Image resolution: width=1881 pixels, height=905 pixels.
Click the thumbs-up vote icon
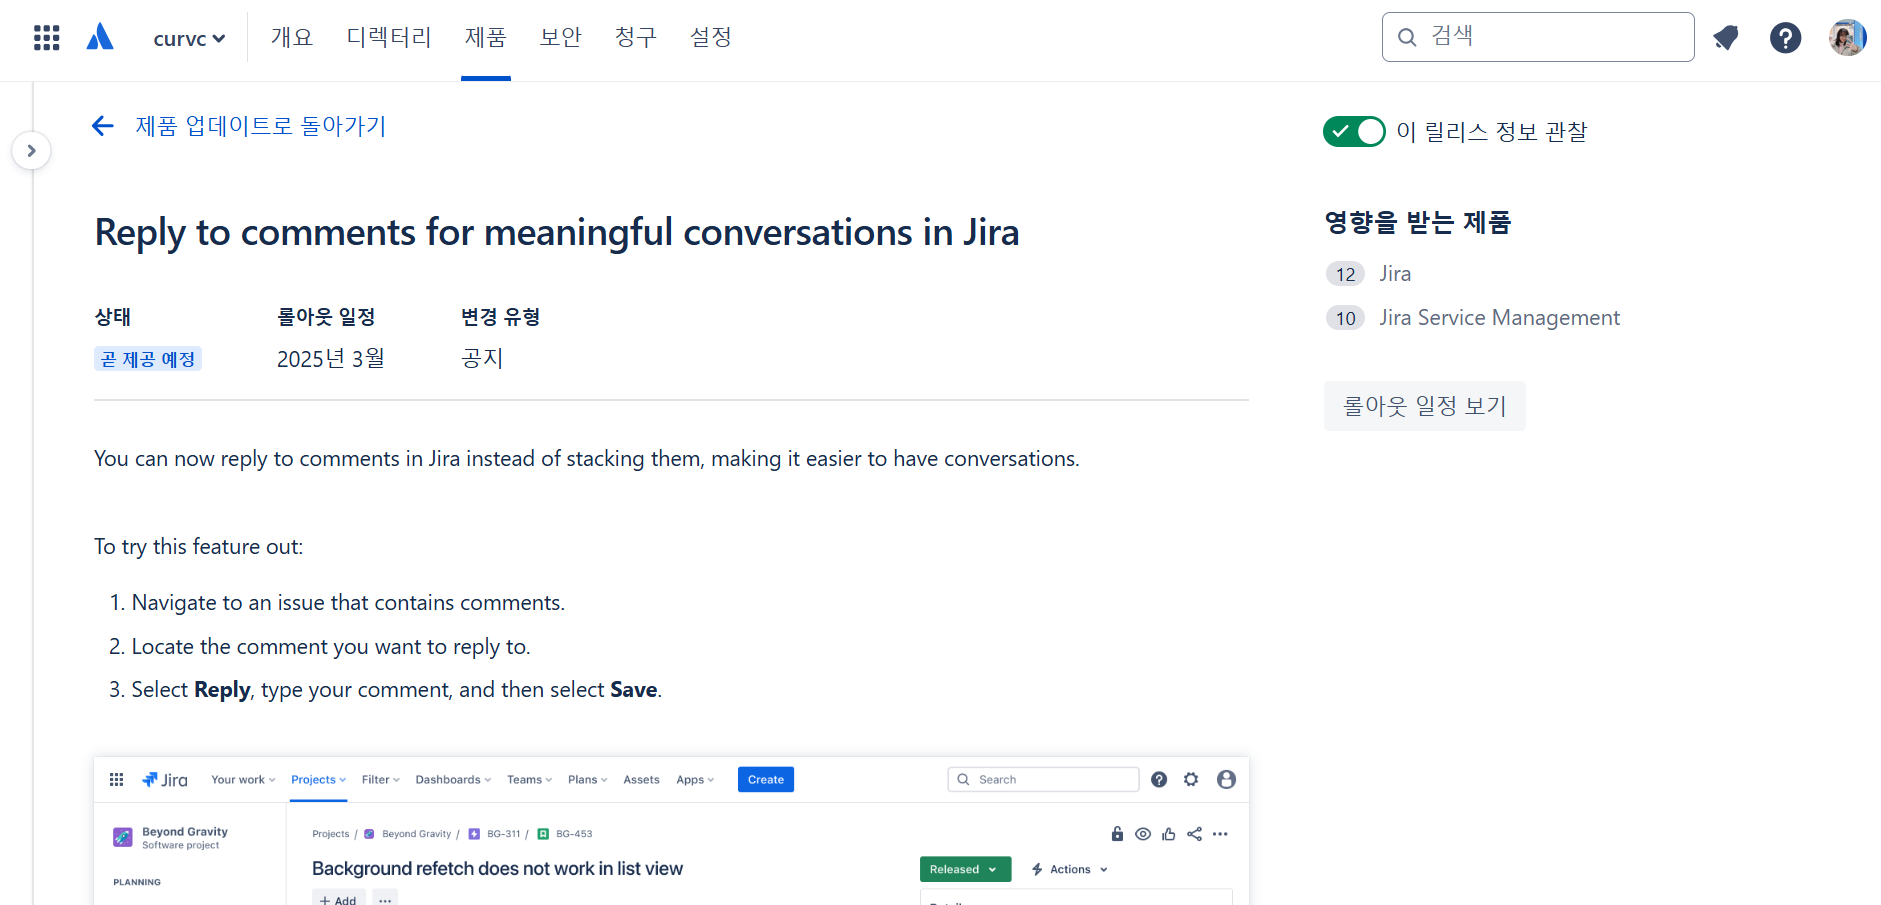pos(1169,834)
